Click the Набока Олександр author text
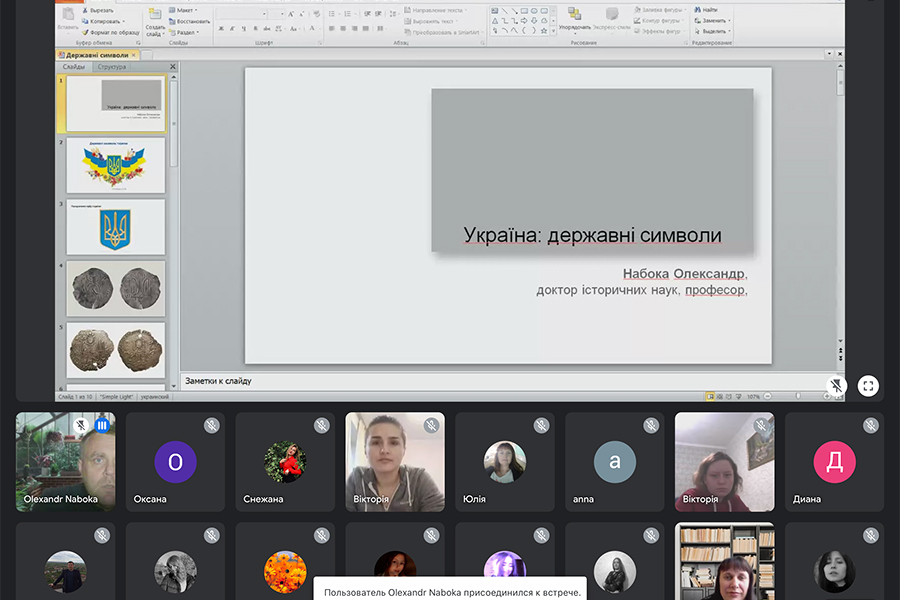This screenshot has width=900, height=600. (684, 274)
